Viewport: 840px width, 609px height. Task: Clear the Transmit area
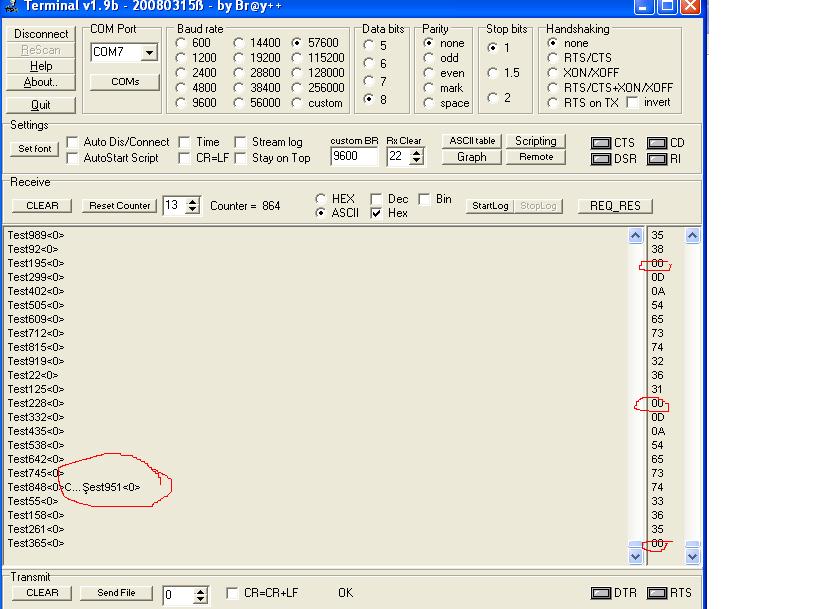tap(42, 593)
